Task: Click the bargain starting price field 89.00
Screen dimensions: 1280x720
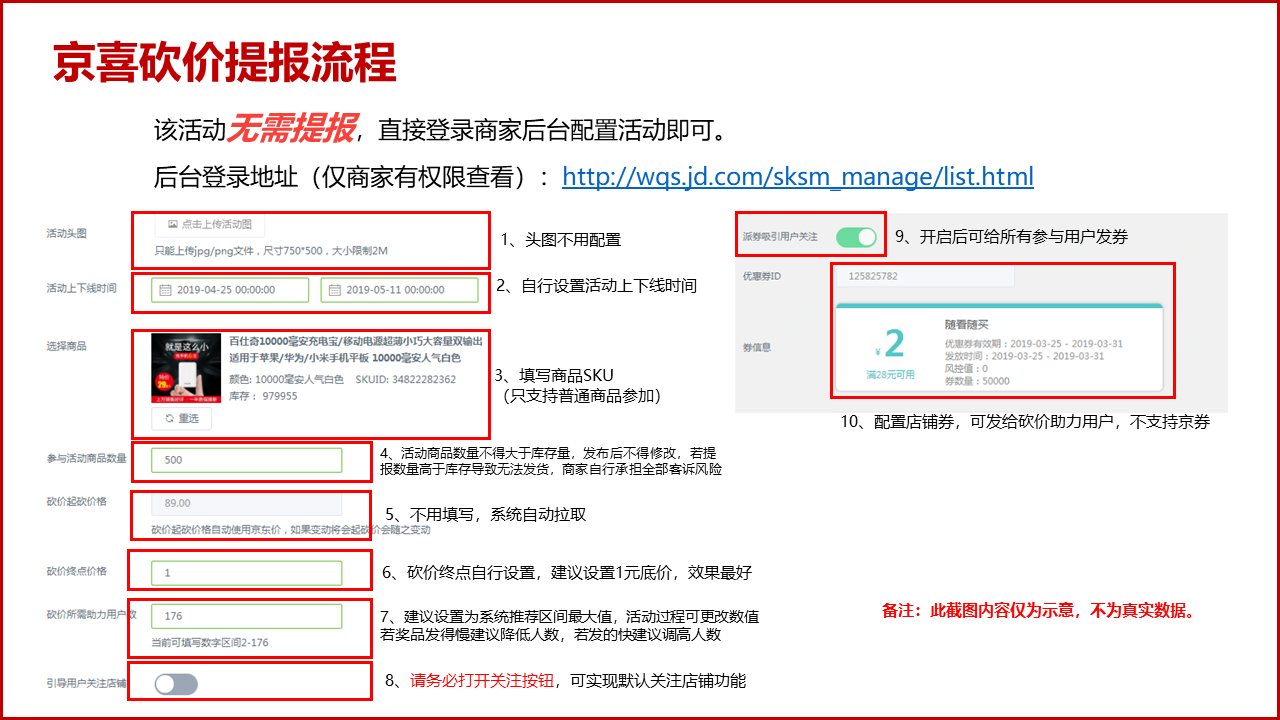Action: [x=247, y=504]
